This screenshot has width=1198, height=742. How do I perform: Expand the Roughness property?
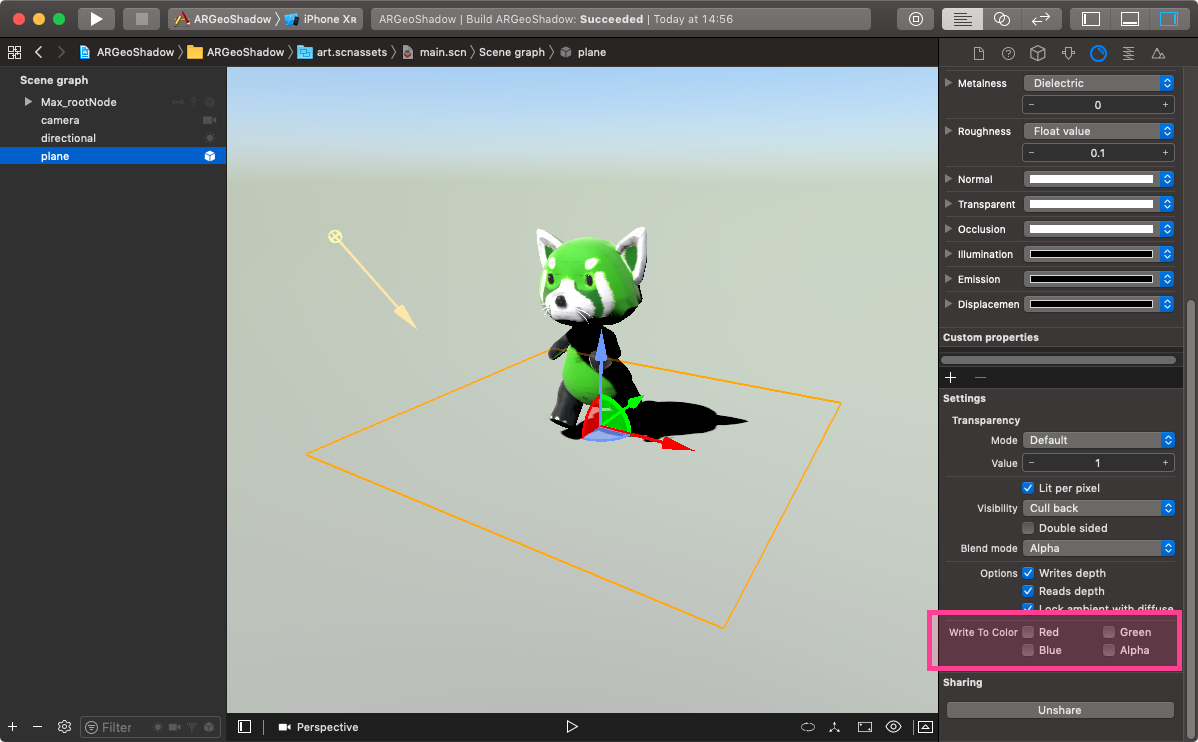click(948, 131)
